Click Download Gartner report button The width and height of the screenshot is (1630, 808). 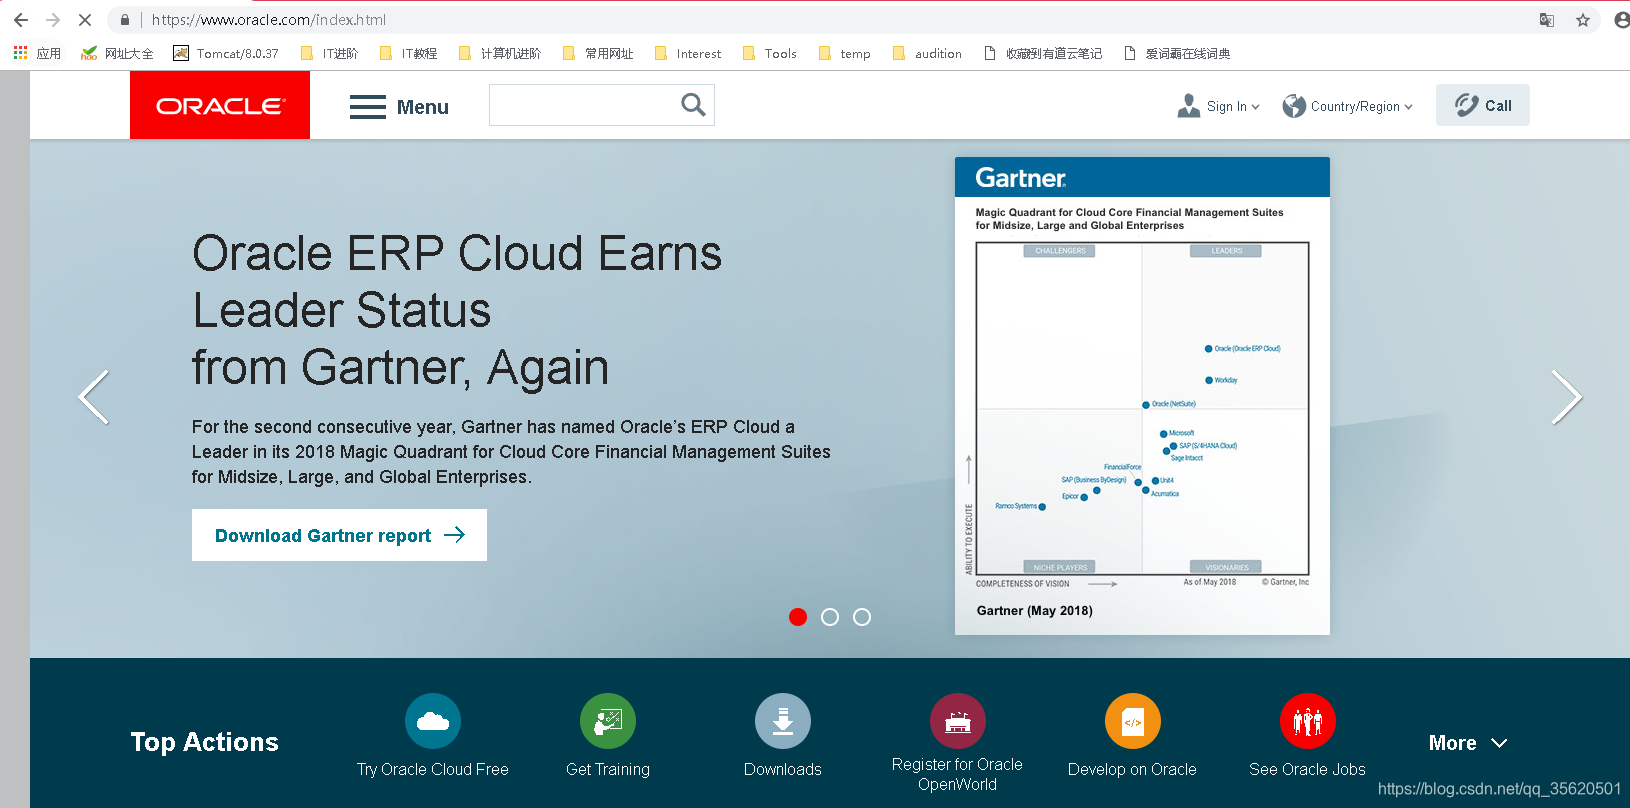339,535
